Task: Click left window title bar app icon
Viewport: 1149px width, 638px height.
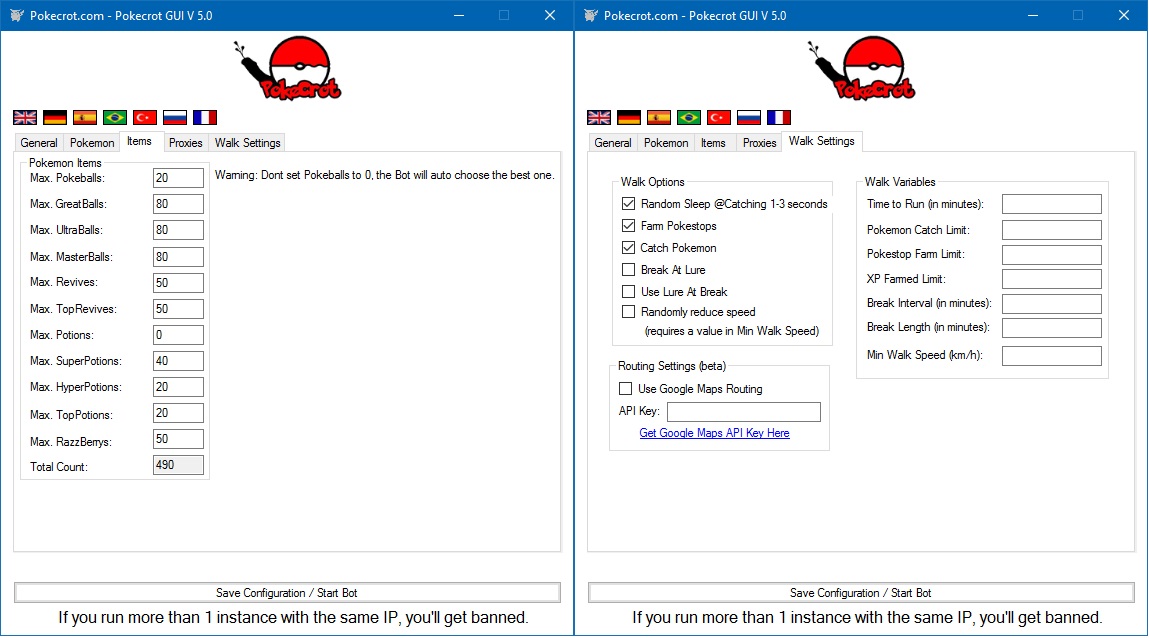Action: tap(17, 15)
